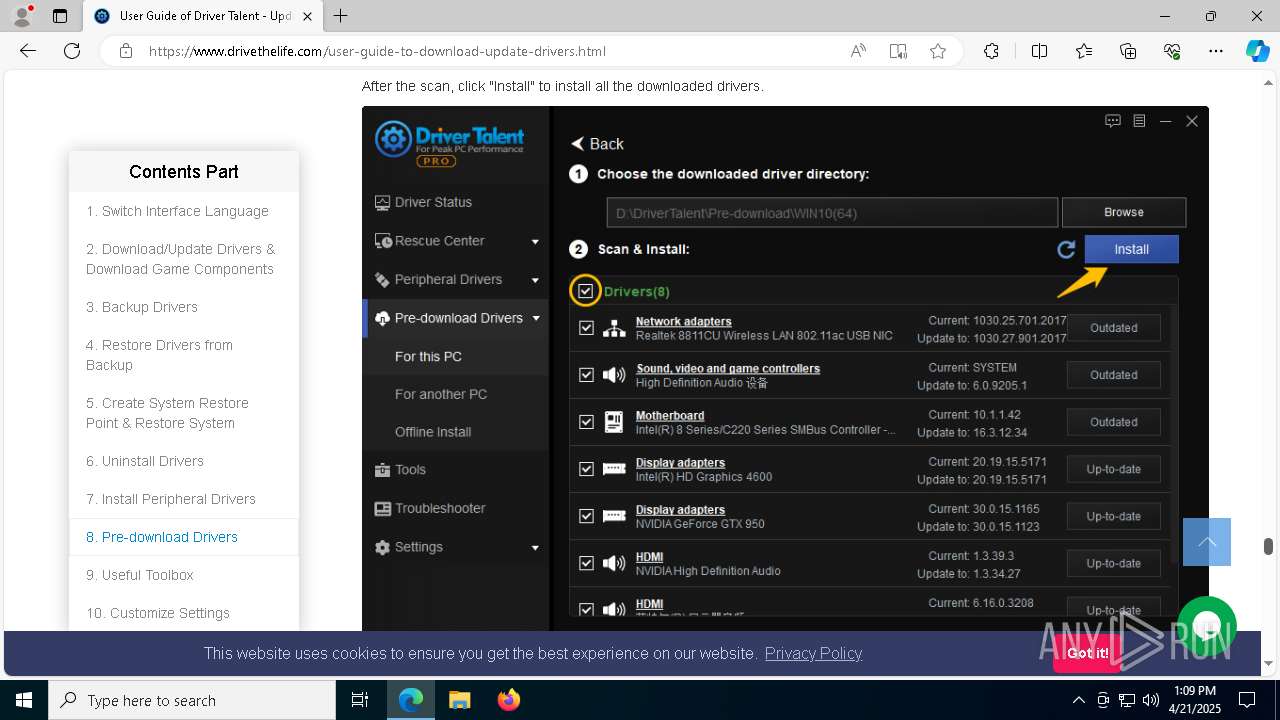1280x720 pixels.
Task: Close the Driver Talent browser tab
Action: (x=307, y=16)
